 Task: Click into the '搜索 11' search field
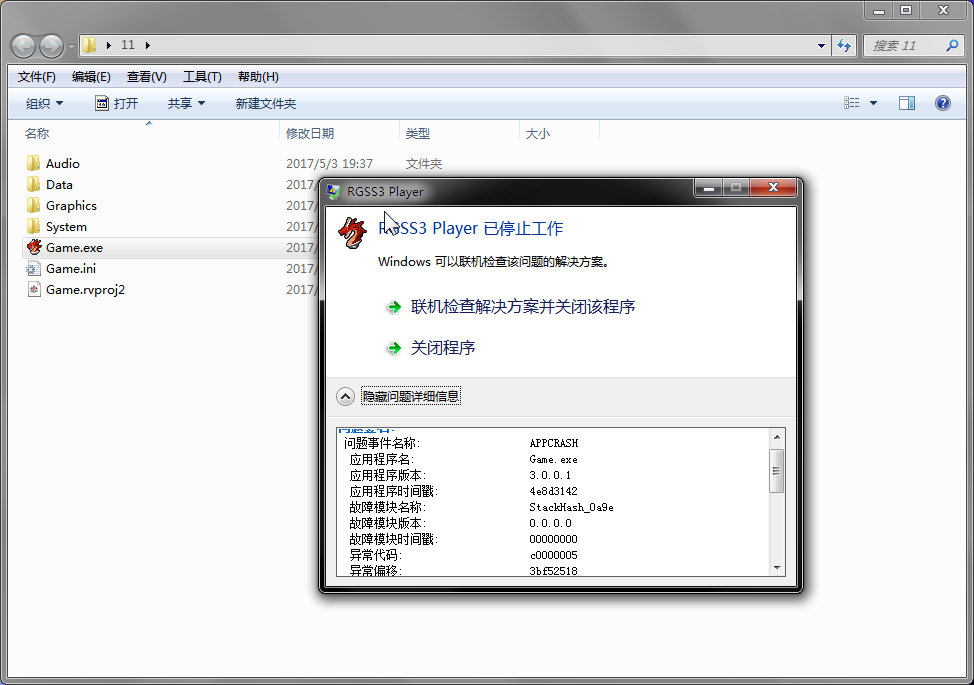904,45
